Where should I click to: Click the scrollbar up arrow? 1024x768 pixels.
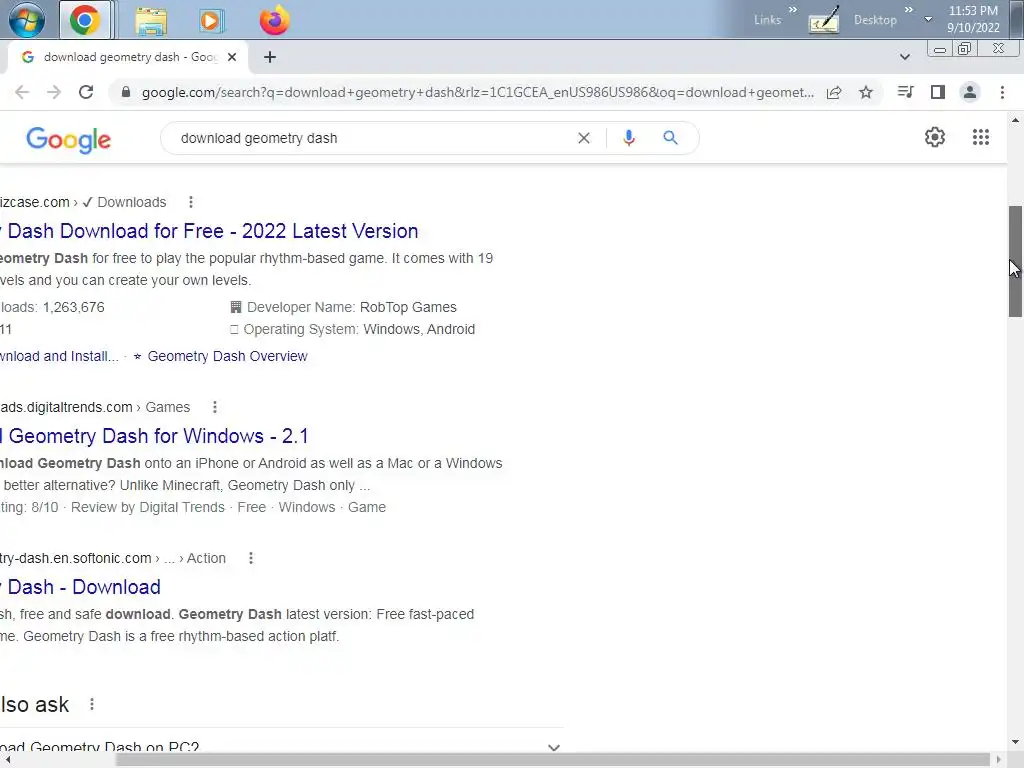1015,120
